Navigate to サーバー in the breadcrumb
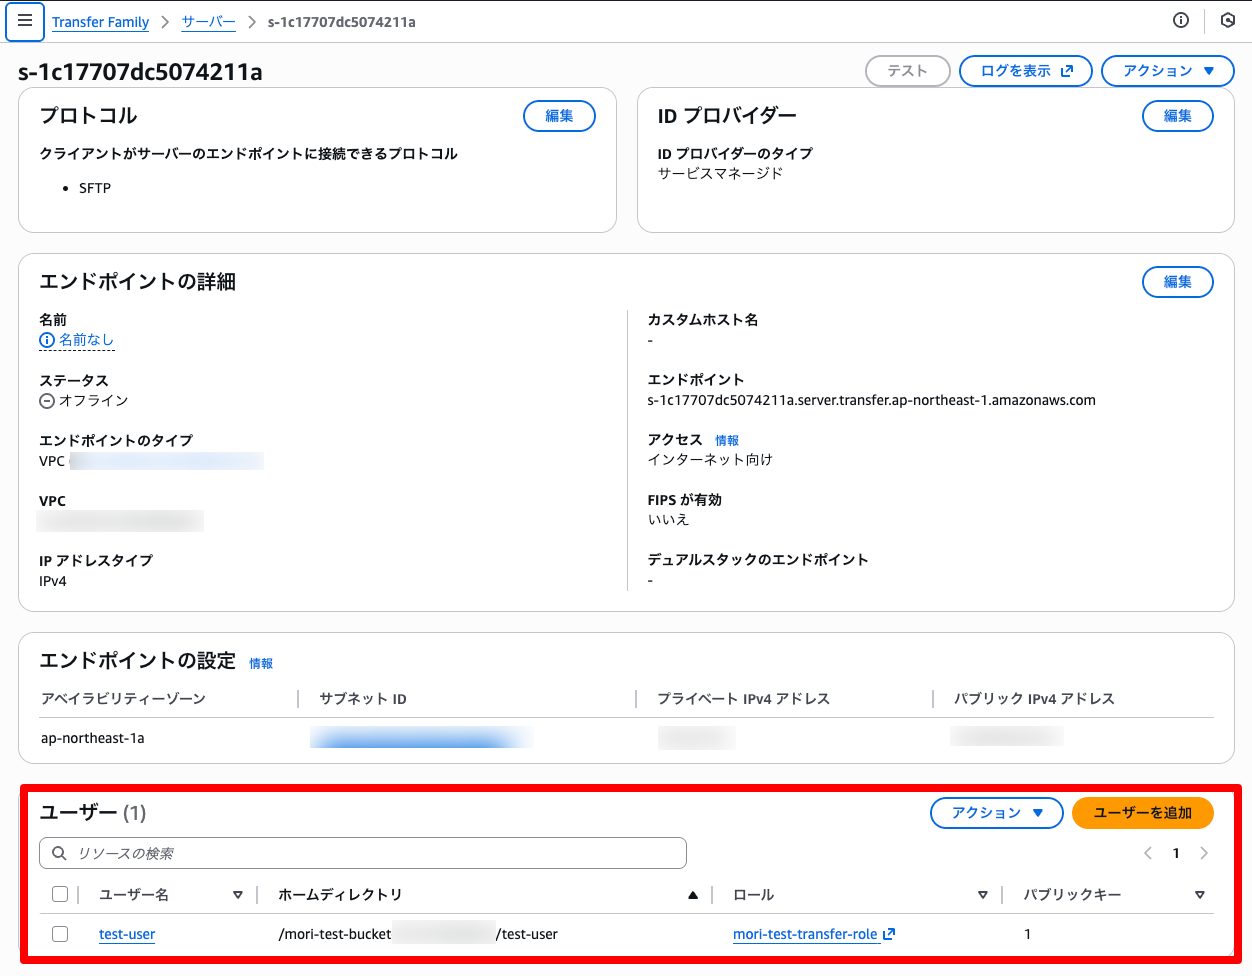Viewport: 1252px width, 976px height. [208, 21]
